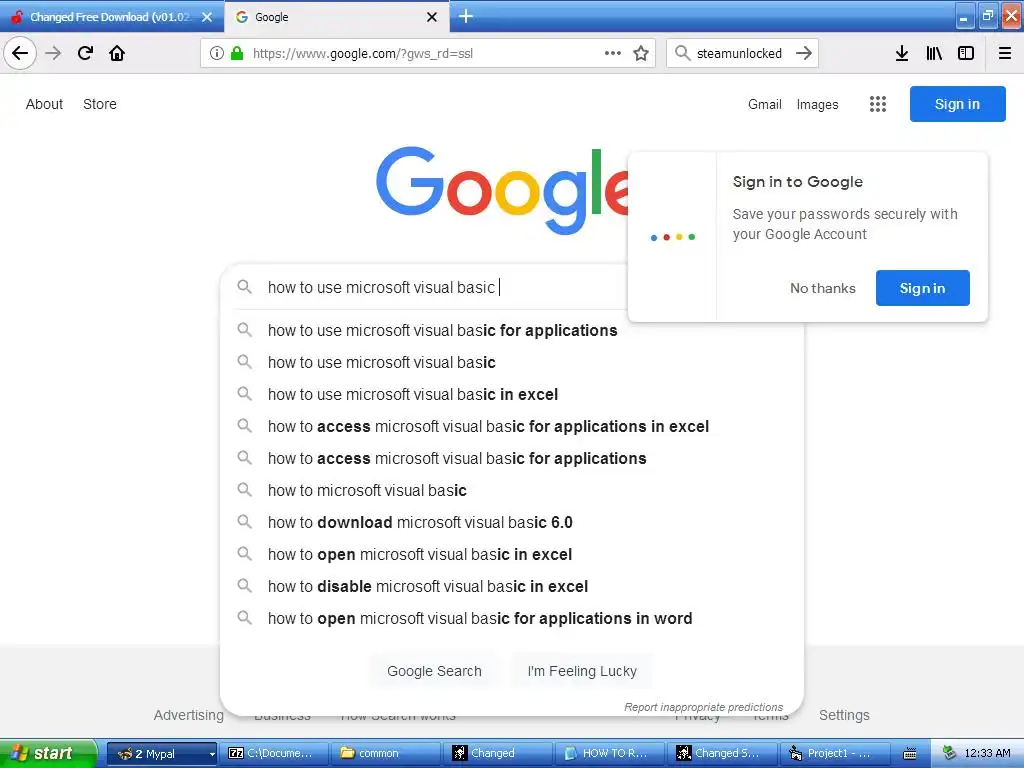Open Google Images link
Image resolution: width=1024 pixels, height=768 pixels.
pos(817,104)
